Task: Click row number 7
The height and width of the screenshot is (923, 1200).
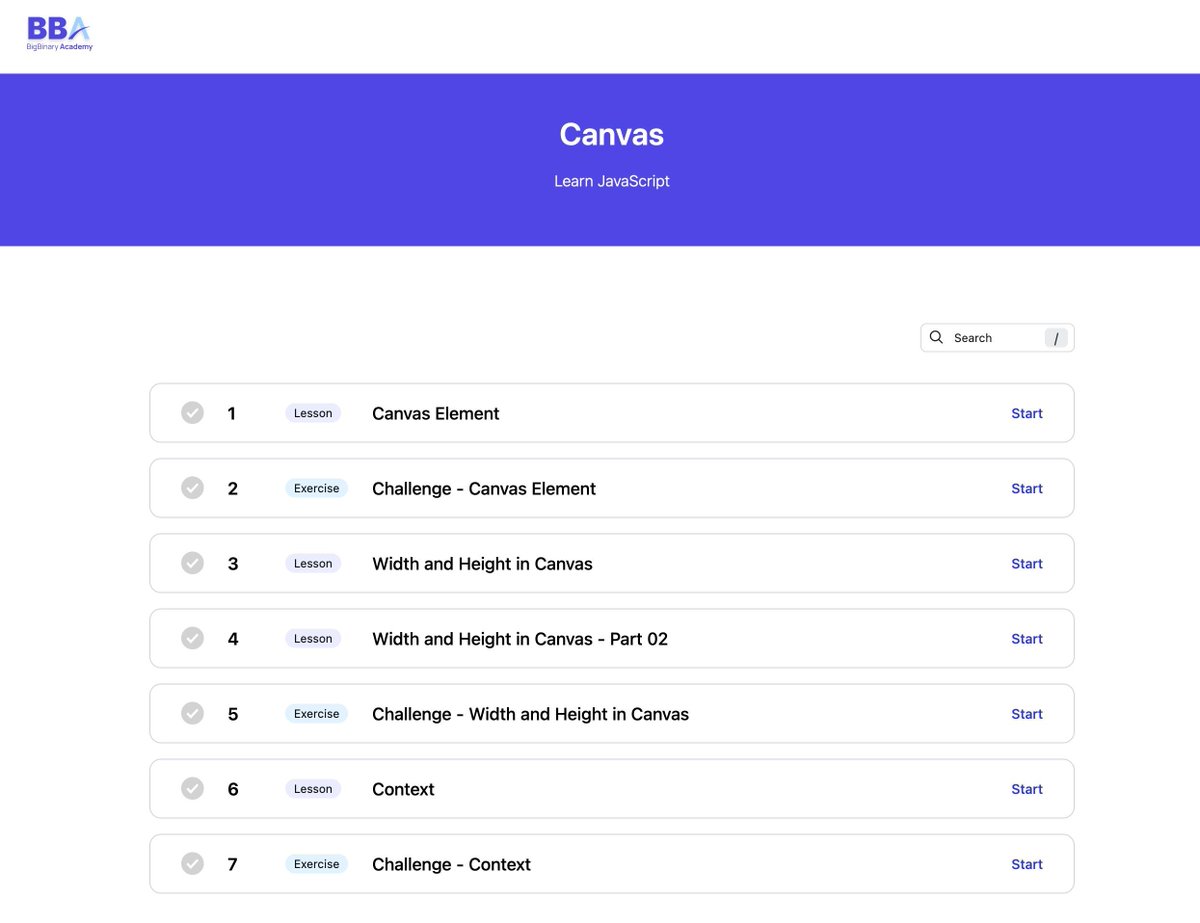Action: tap(233, 863)
